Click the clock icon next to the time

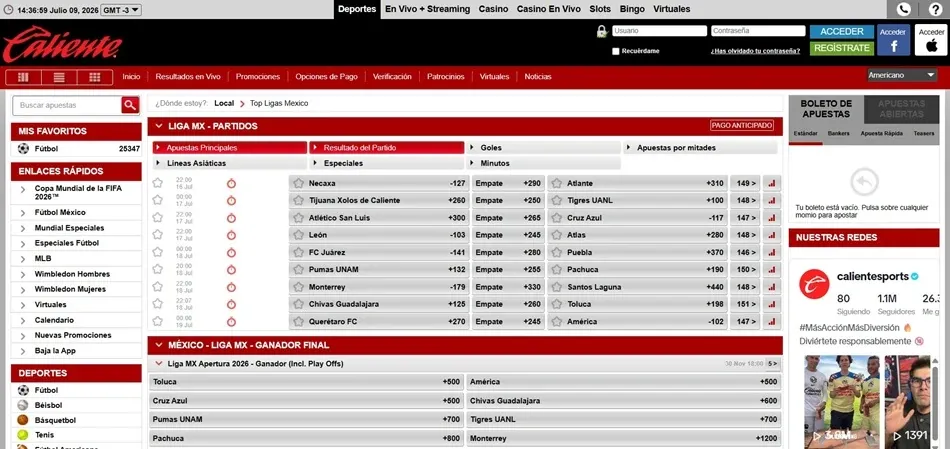8,10
